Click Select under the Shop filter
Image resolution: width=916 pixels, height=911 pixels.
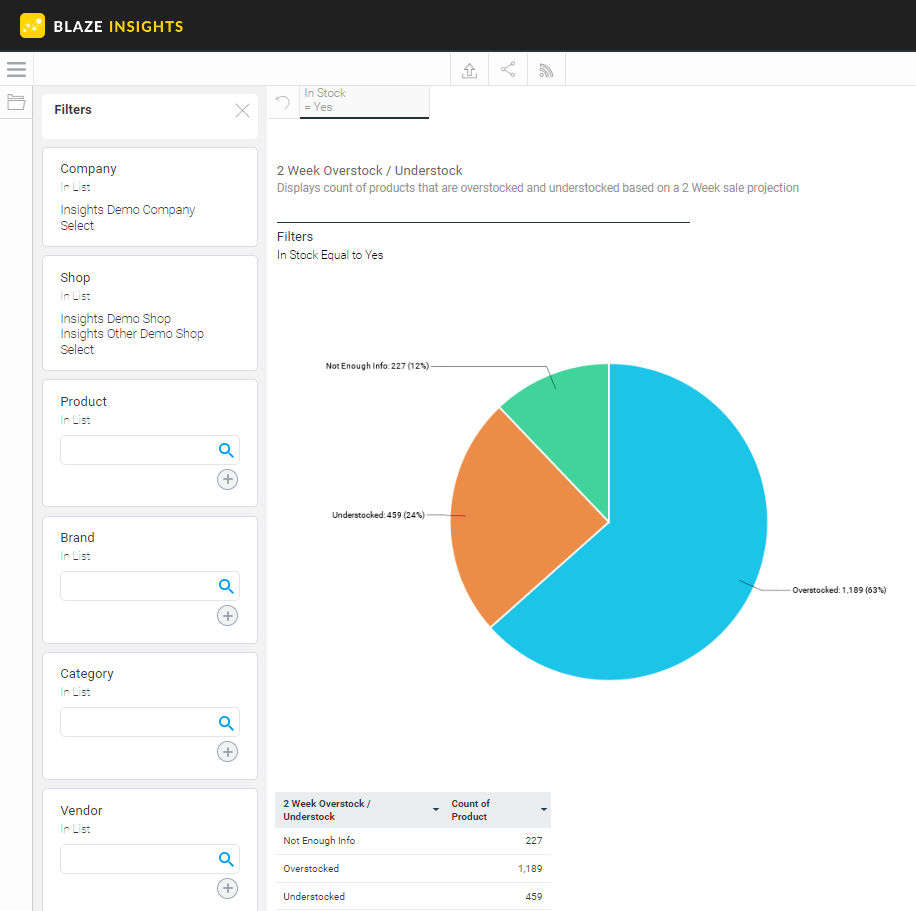click(x=77, y=349)
